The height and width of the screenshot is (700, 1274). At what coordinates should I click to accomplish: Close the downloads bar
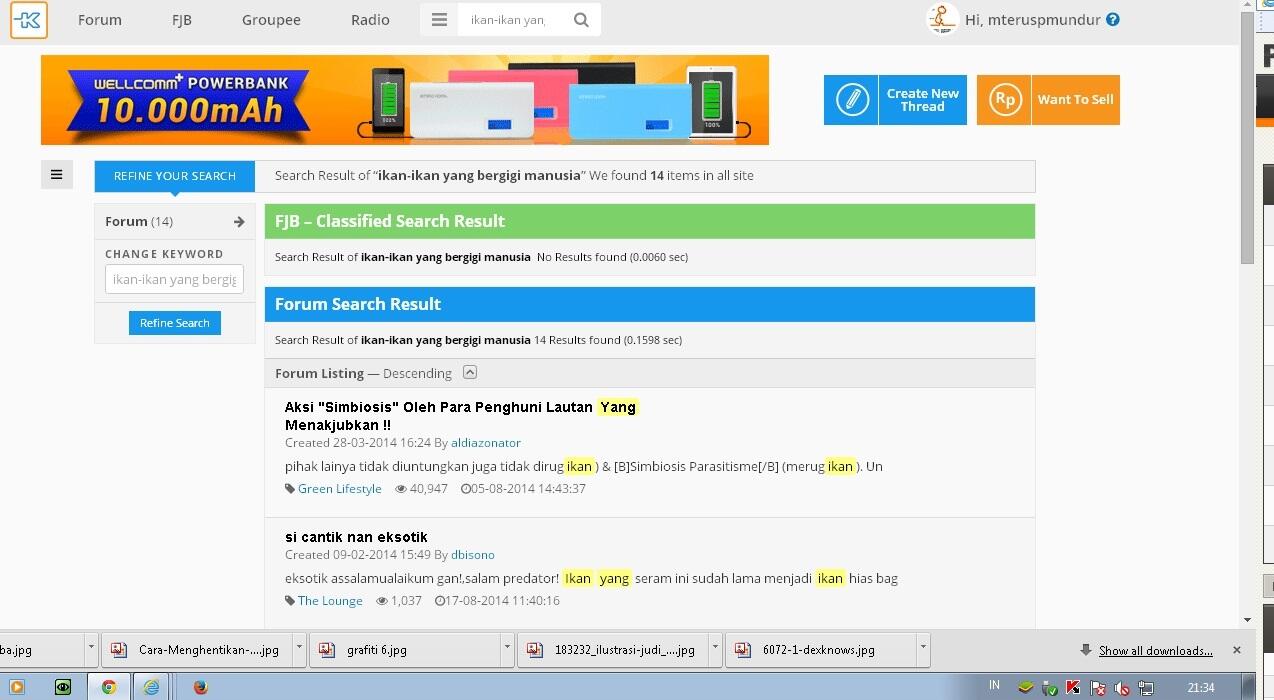tap(1237, 650)
